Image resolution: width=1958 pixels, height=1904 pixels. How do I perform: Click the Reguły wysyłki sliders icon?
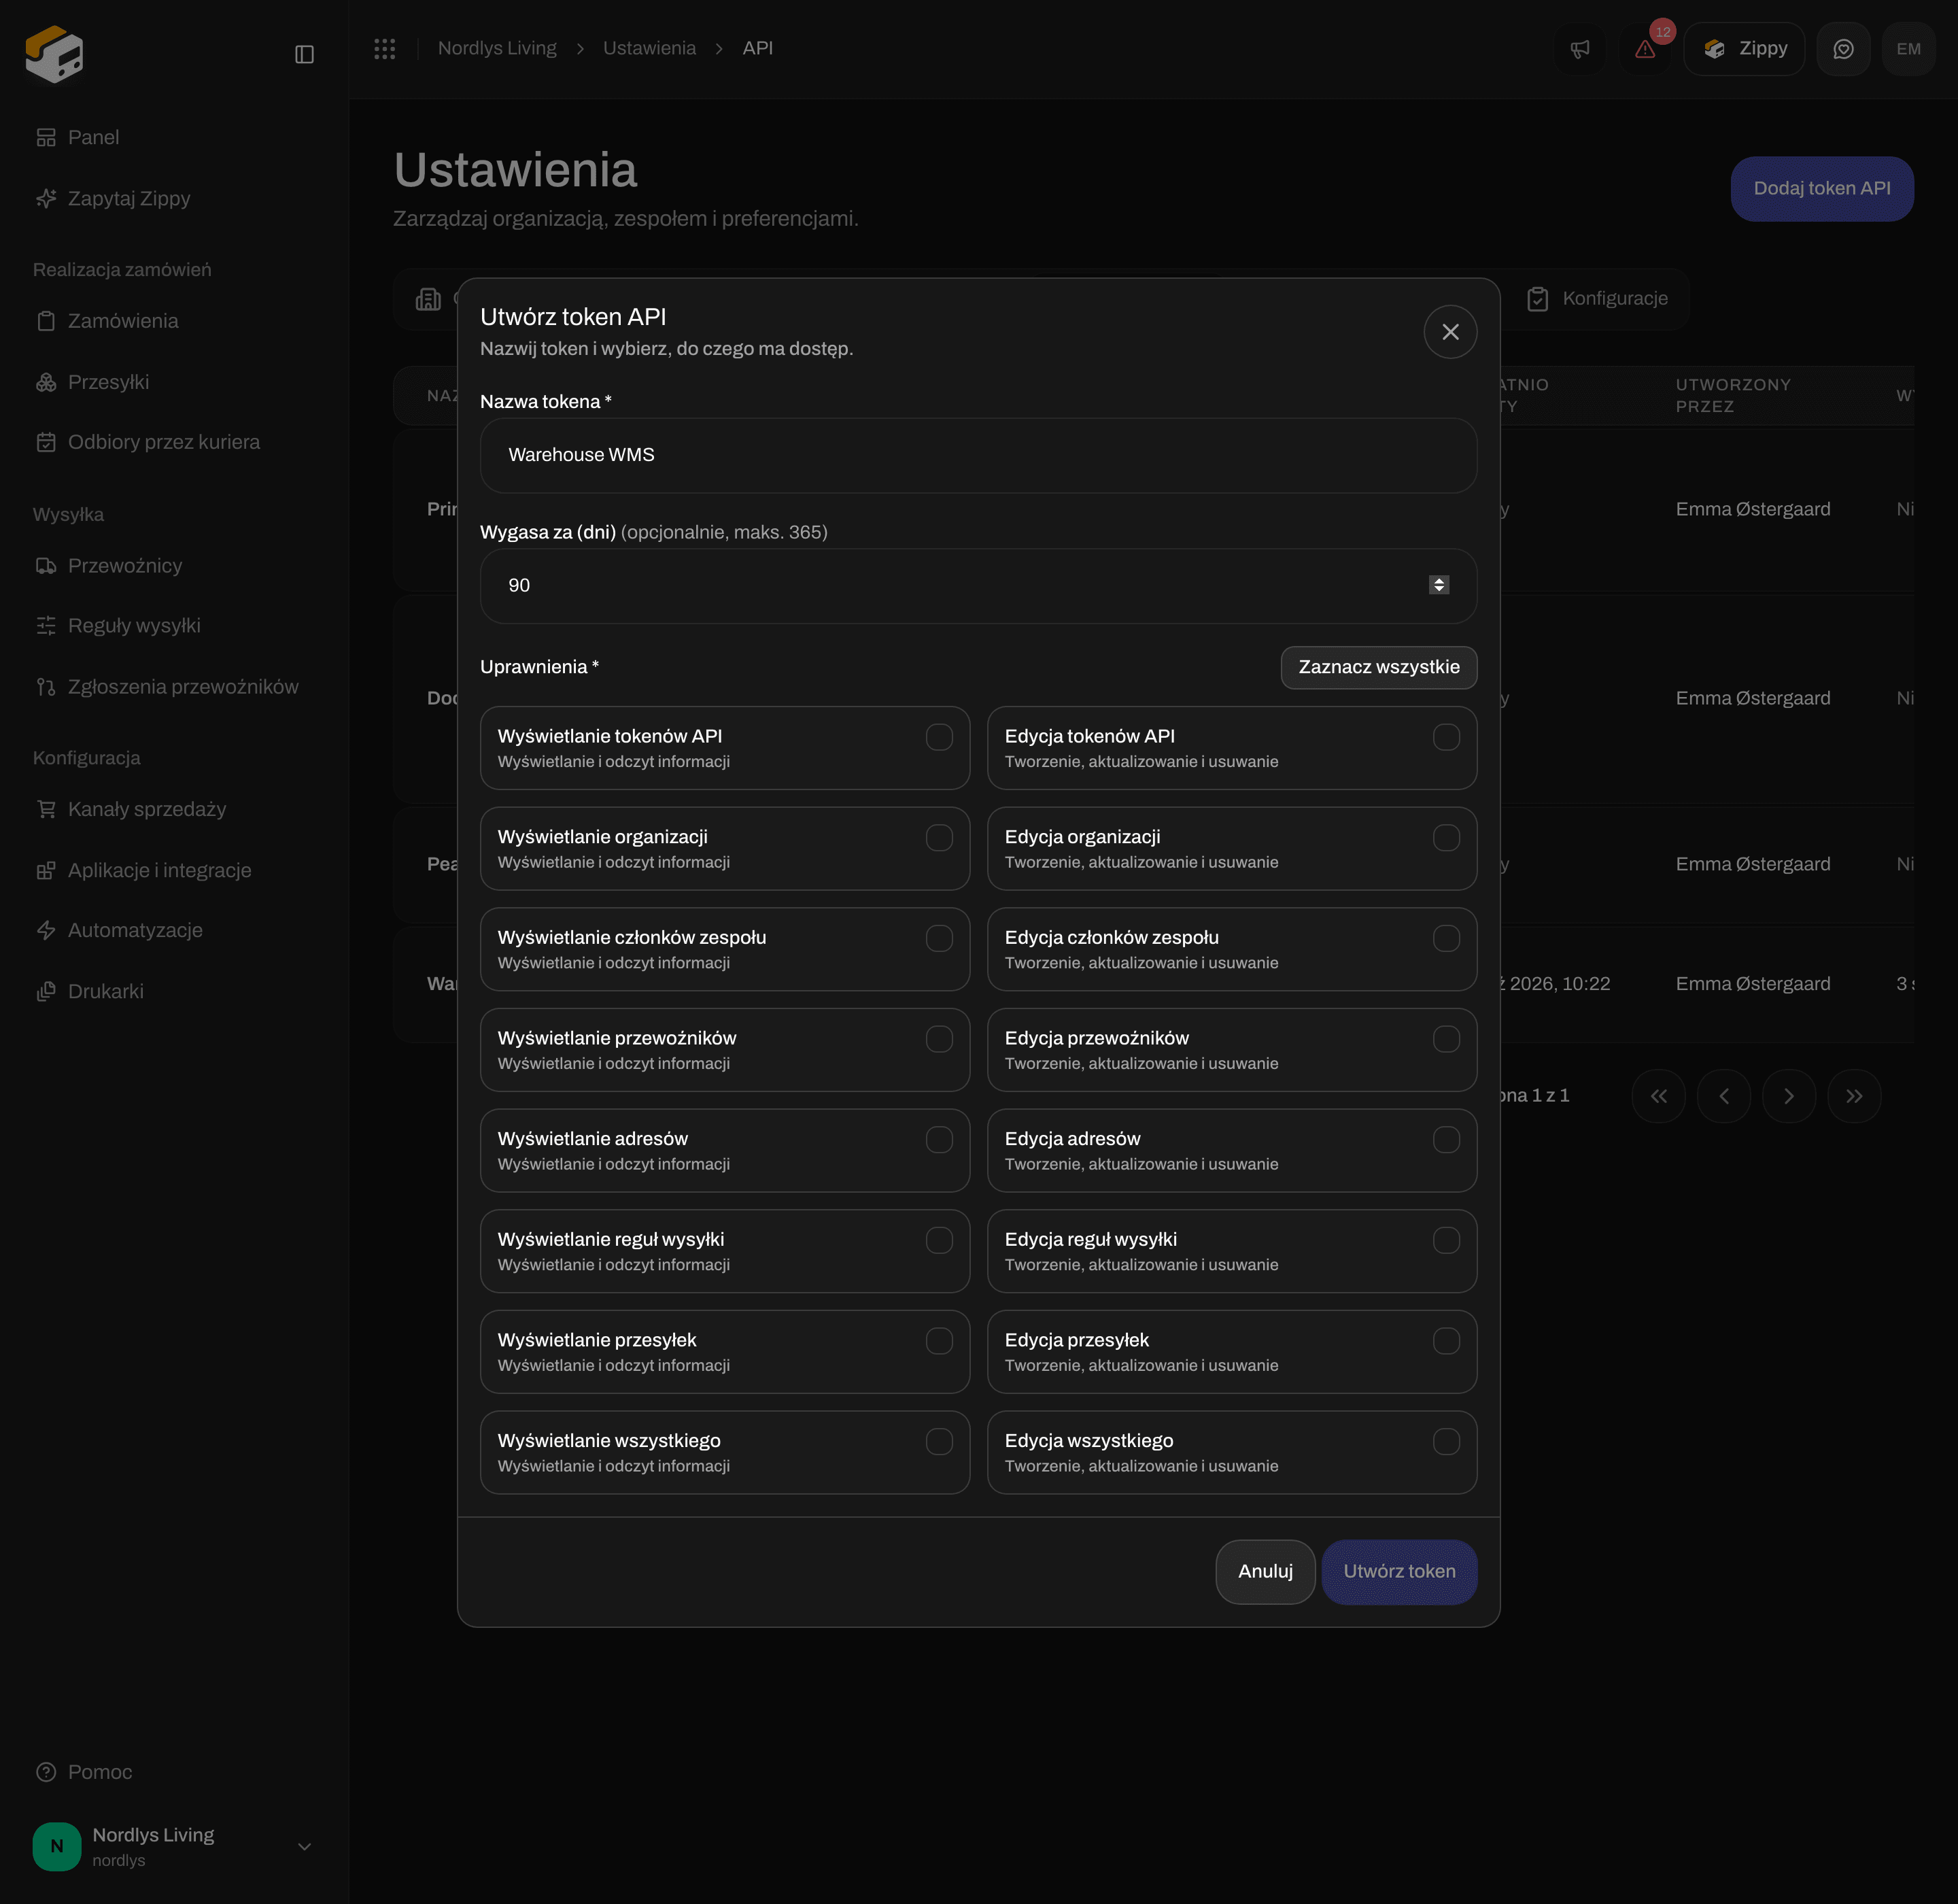pyautogui.click(x=46, y=626)
